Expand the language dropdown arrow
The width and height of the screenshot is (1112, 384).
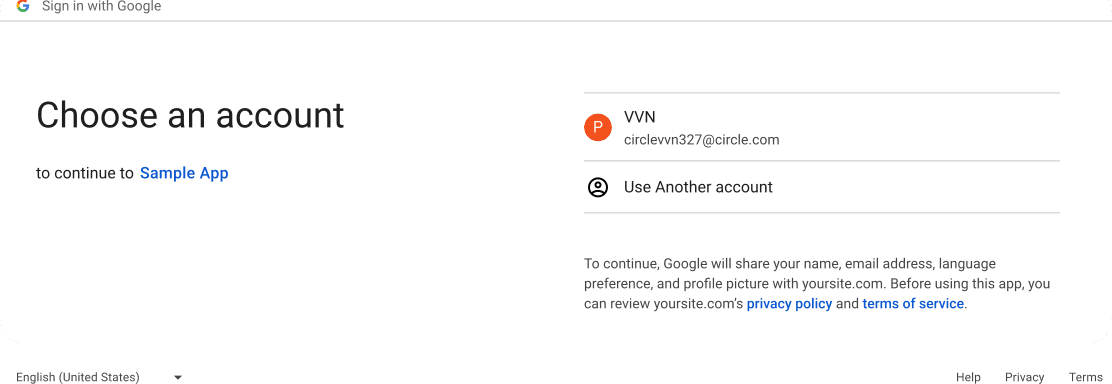(178, 378)
